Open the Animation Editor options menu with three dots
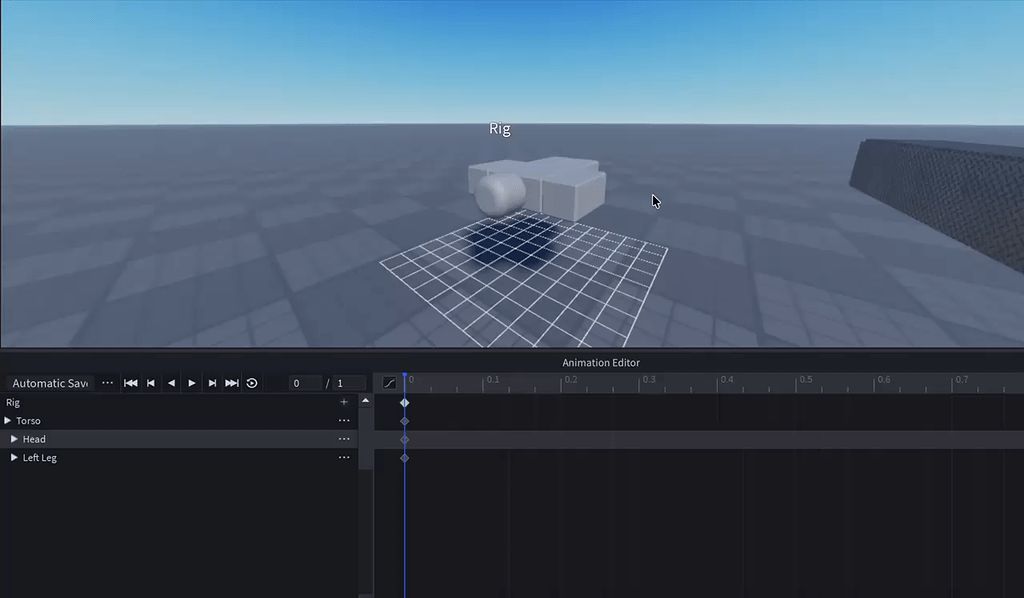 click(107, 383)
